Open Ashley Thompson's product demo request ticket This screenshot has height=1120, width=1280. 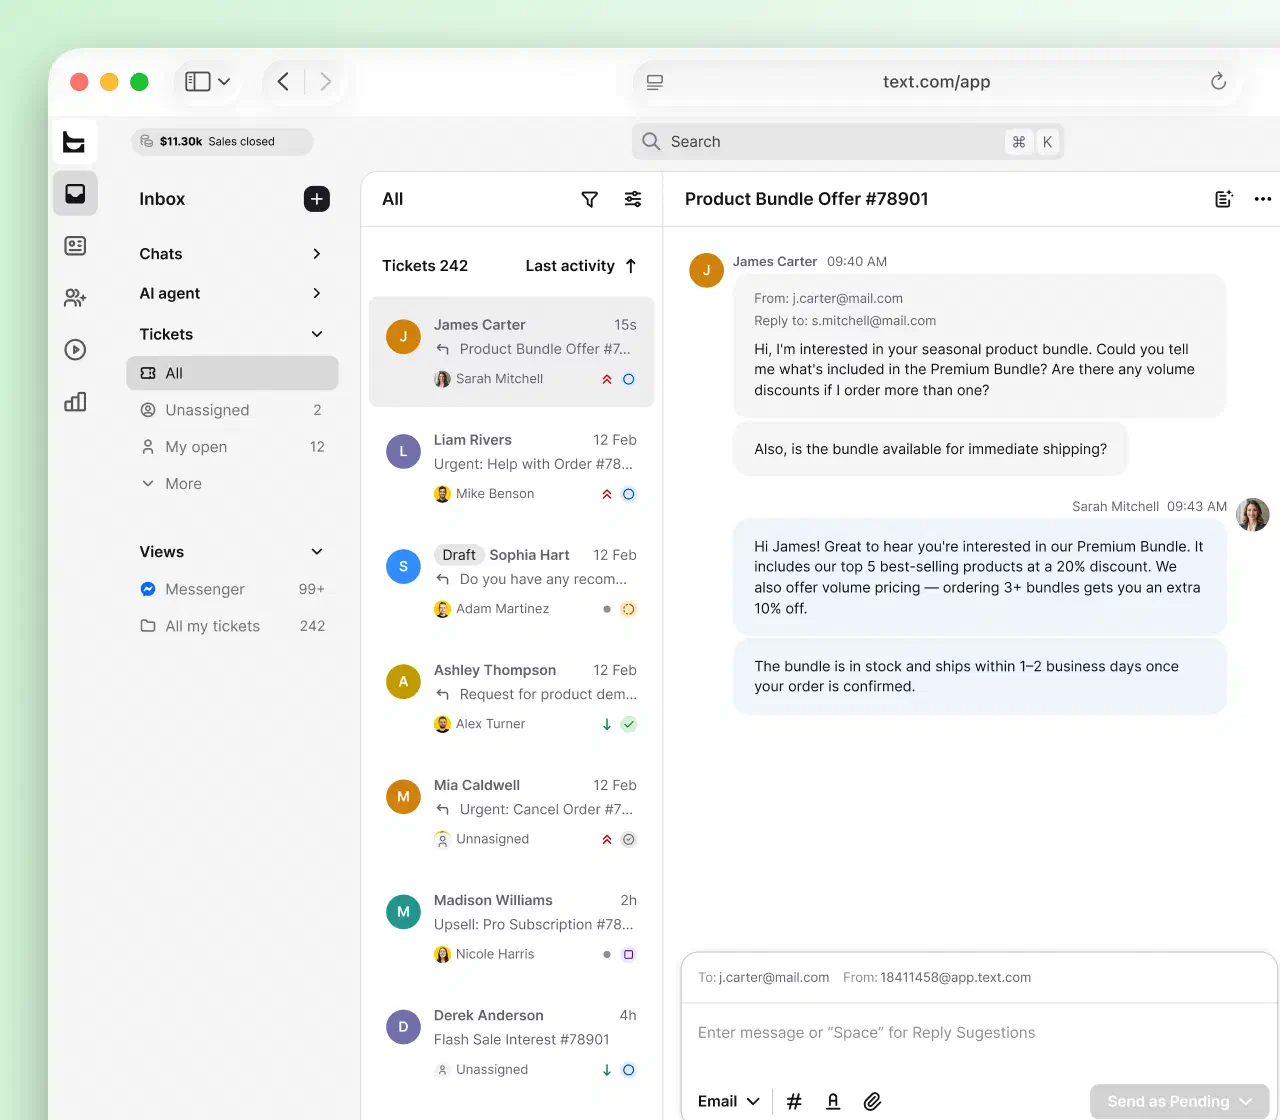pyautogui.click(x=512, y=697)
